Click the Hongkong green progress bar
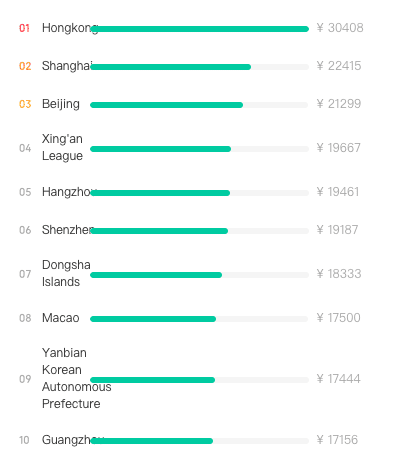Screen dimensions: 397x469 (199, 29)
